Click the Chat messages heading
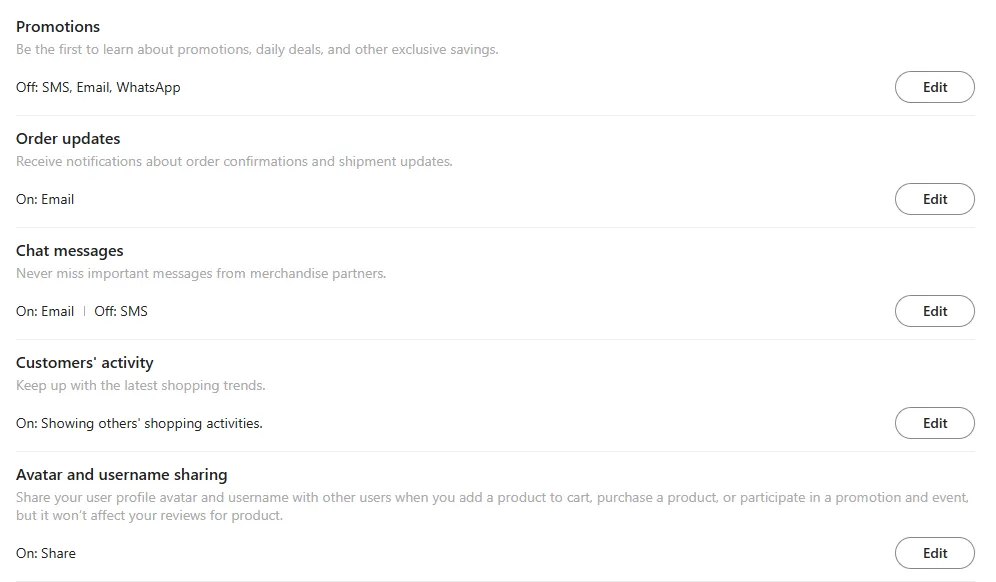The width and height of the screenshot is (996, 582). point(70,251)
